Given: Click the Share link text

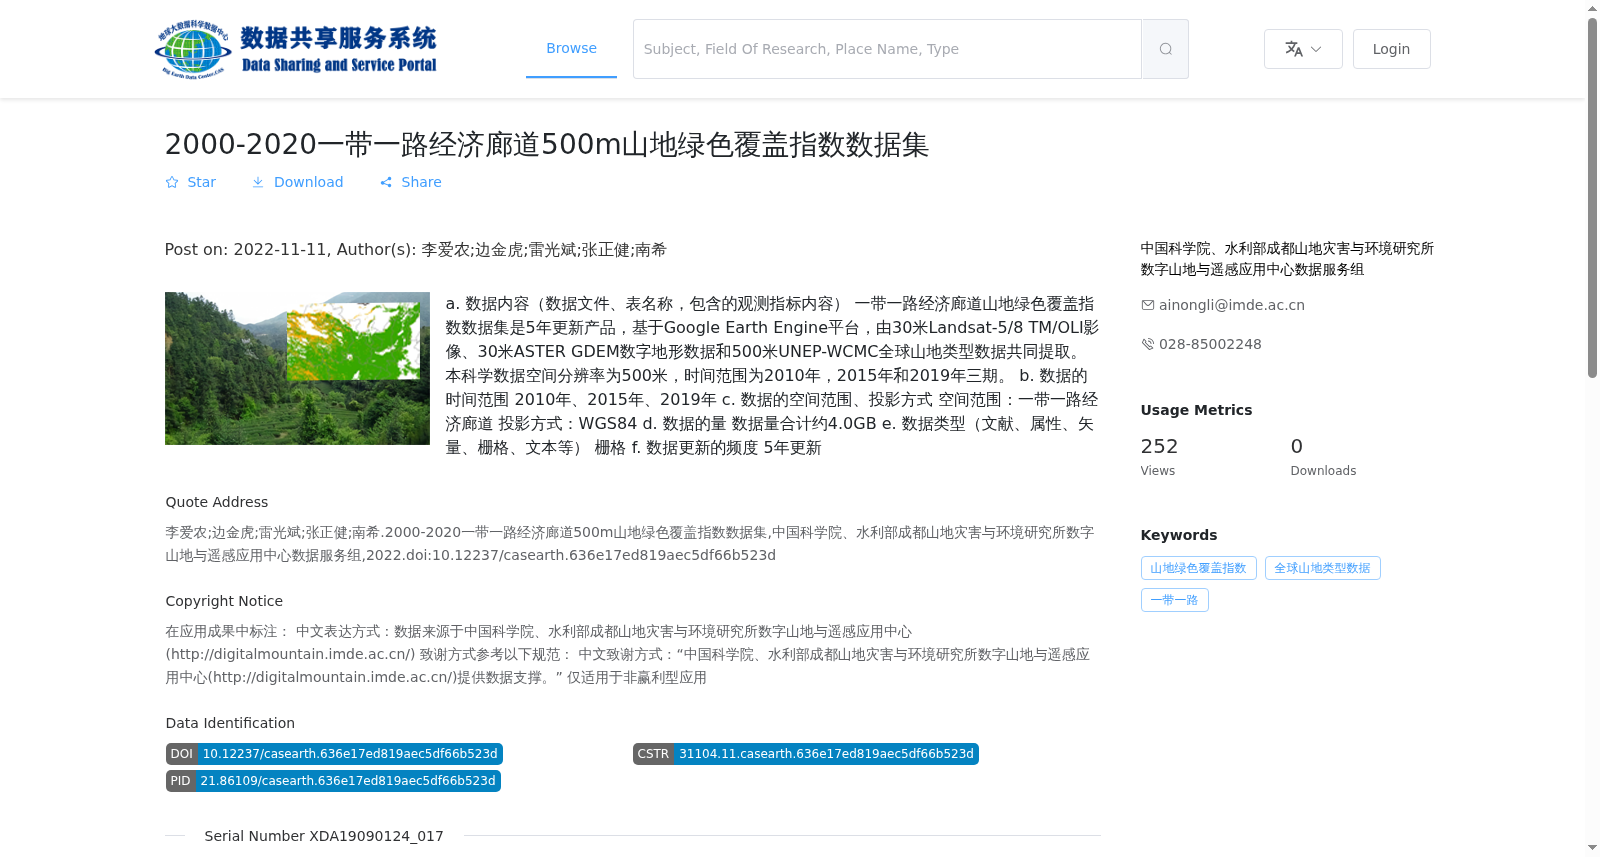Looking at the screenshot, I should pos(421,182).
